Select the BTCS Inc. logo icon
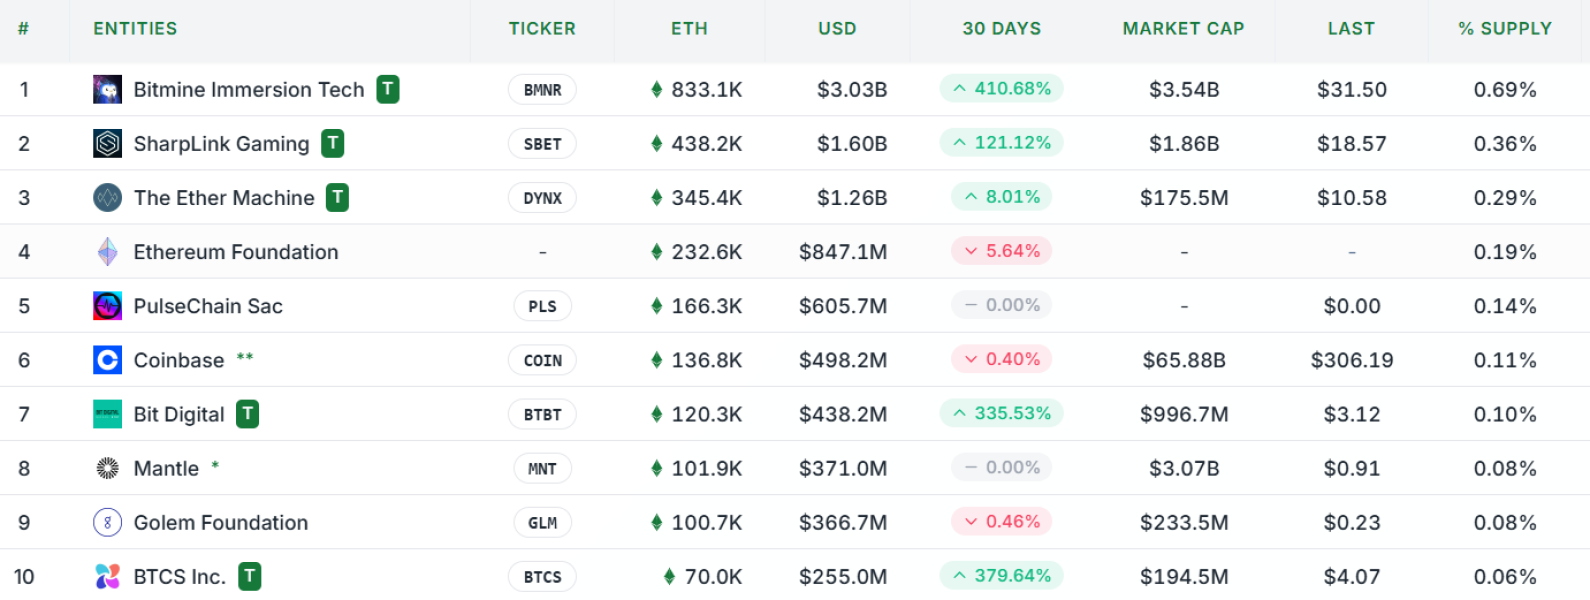This screenshot has width=1590, height=600. pyautogui.click(x=107, y=575)
